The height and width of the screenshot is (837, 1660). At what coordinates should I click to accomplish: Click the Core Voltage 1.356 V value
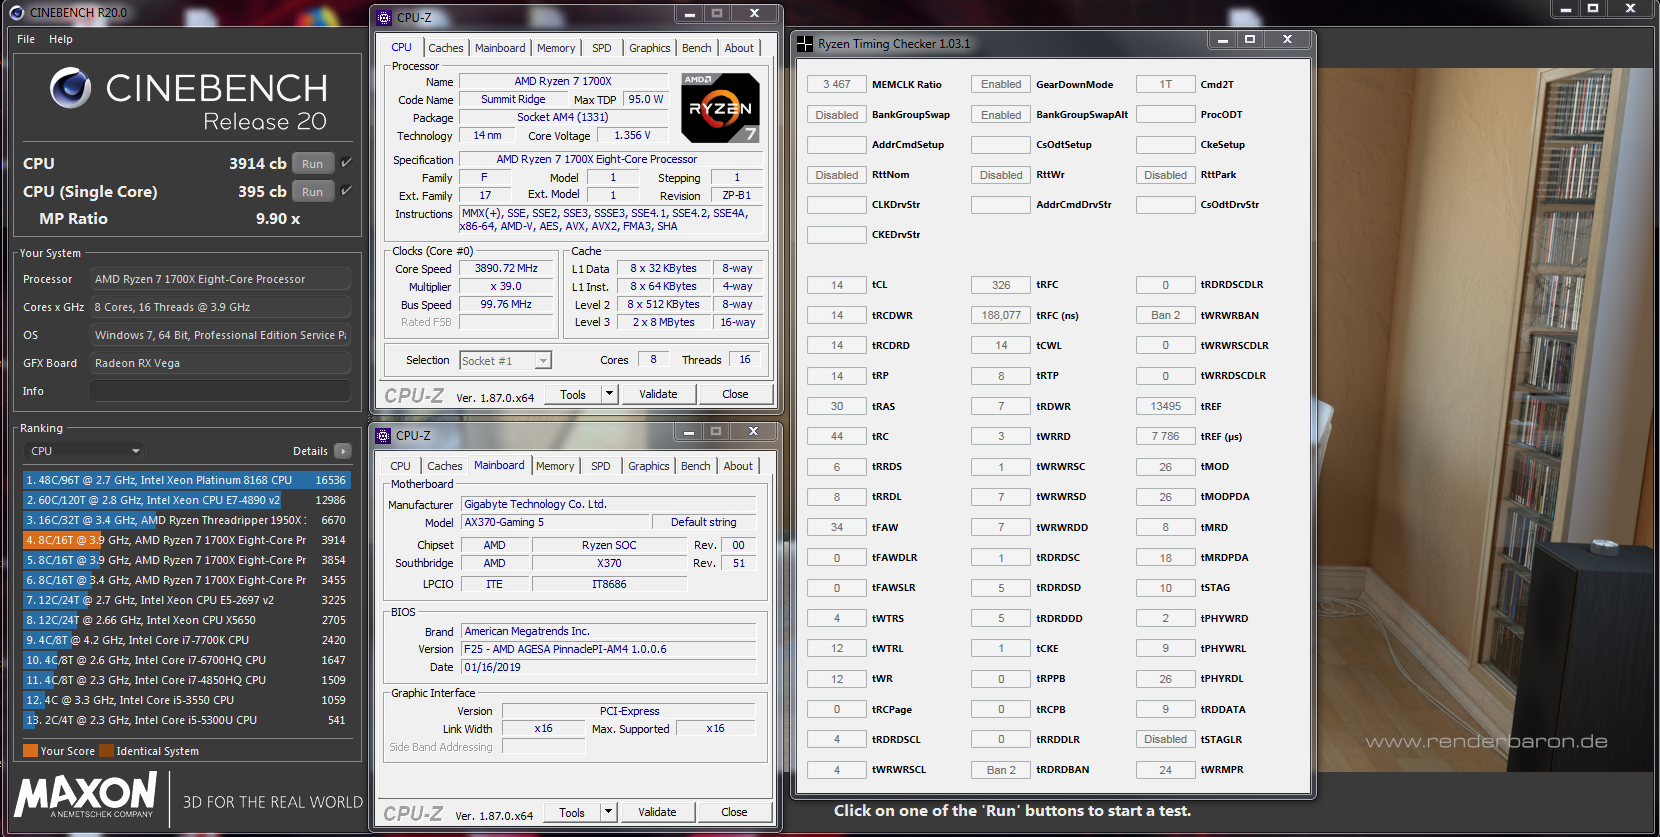point(632,135)
